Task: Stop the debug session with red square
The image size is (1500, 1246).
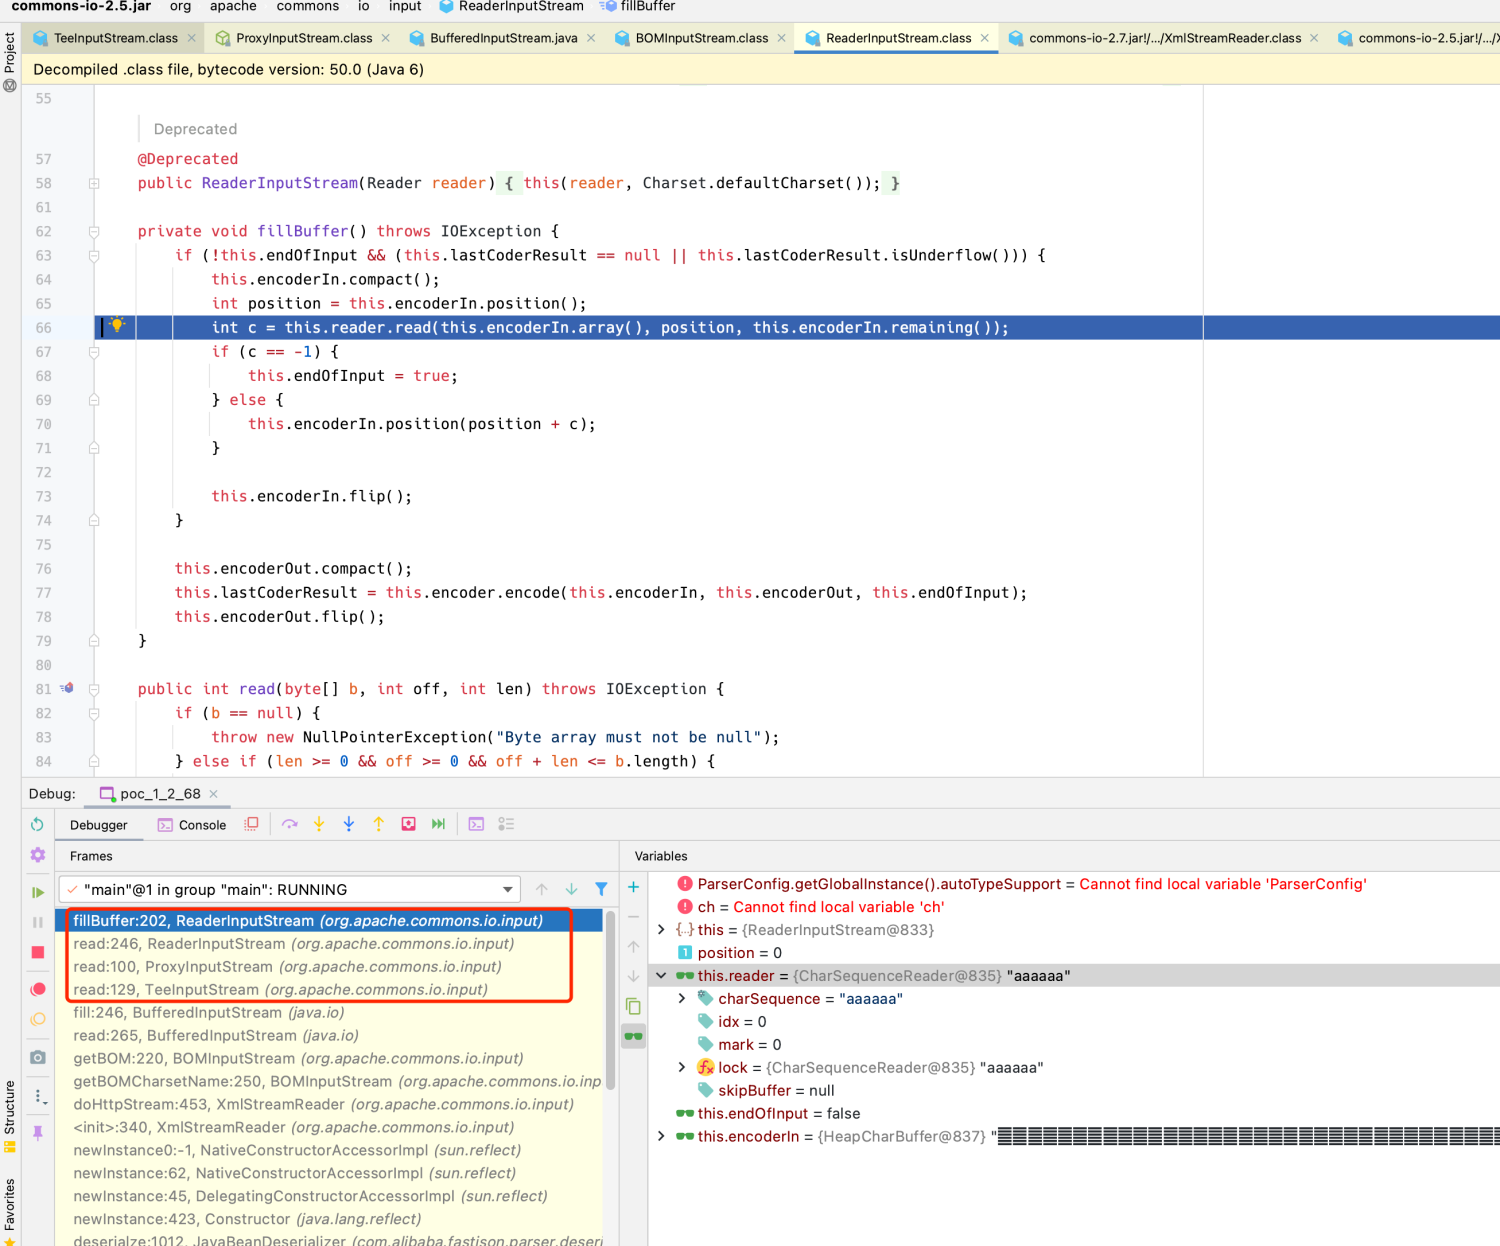Action: tap(37, 952)
